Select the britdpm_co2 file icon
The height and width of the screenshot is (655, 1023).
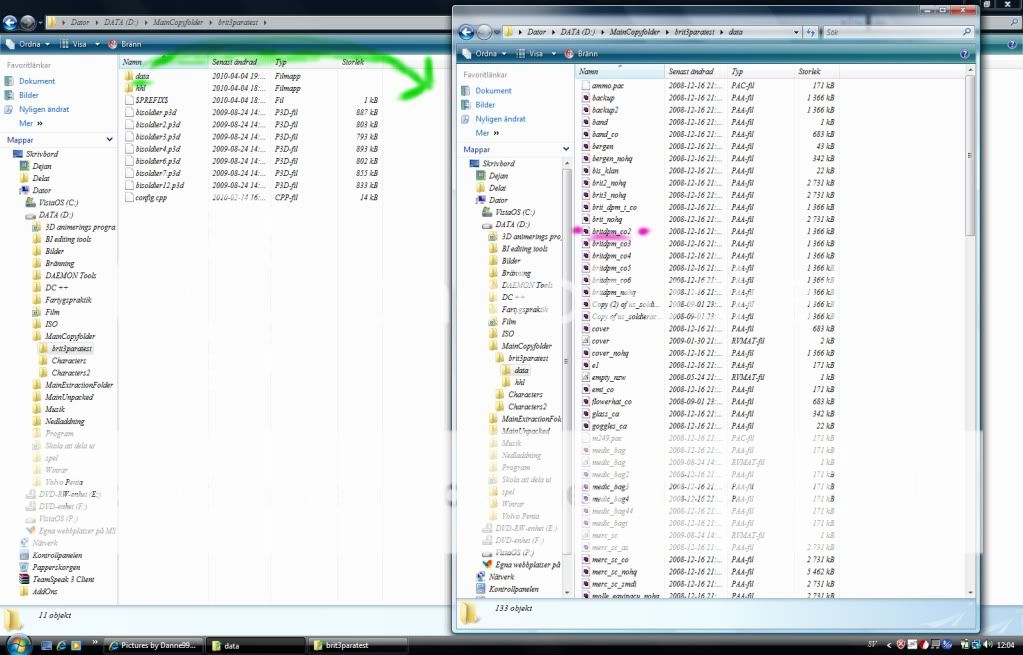click(585, 231)
